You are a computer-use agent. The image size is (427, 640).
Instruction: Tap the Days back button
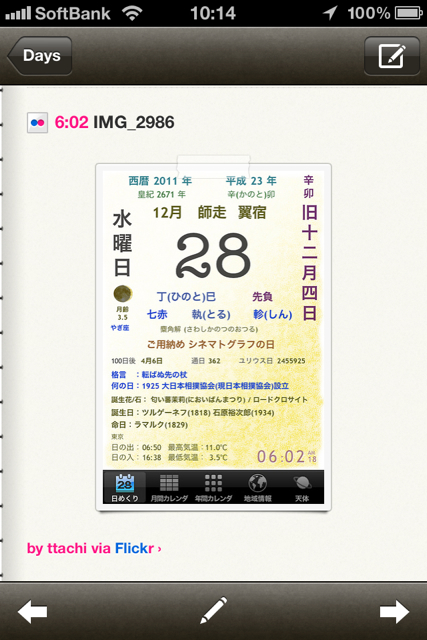pos(40,56)
